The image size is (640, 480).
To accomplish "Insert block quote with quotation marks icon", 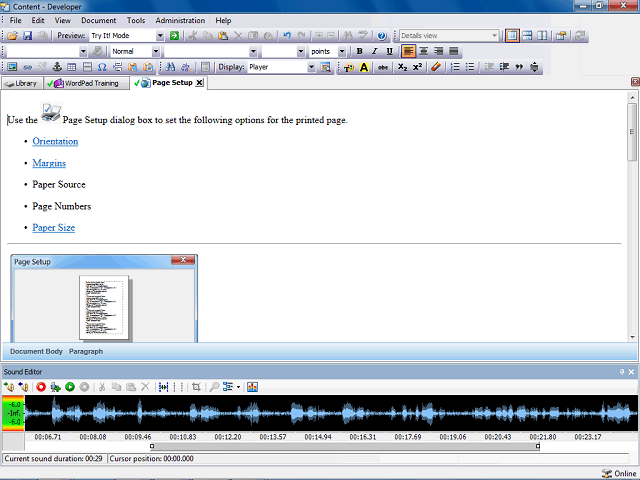I will pyautogui.click(x=519, y=67).
